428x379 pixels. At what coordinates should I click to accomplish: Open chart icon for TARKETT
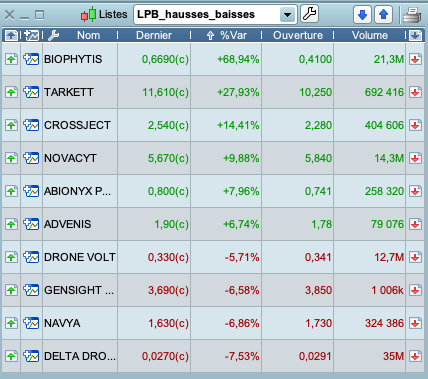31,92
